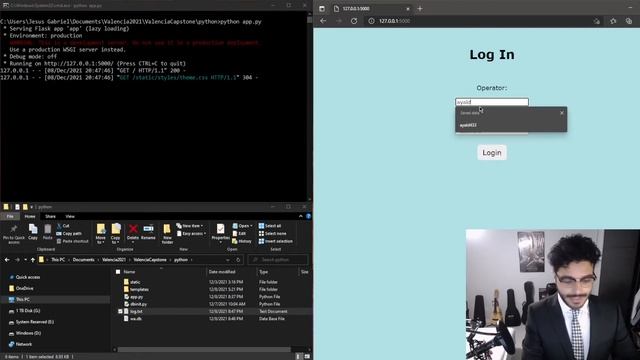Open the browser collections icon
This screenshot has width=640, height=360.
pyautogui.click(x=629, y=21)
